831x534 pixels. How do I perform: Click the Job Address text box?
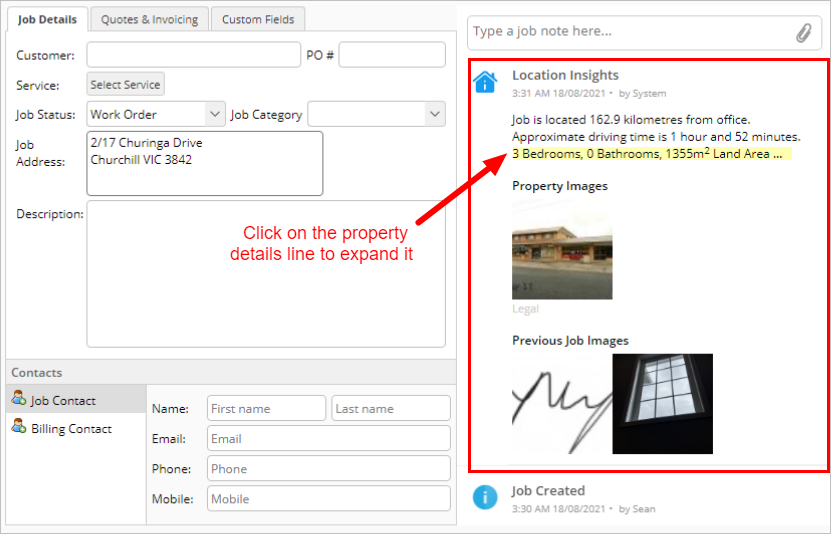[205, 164]
